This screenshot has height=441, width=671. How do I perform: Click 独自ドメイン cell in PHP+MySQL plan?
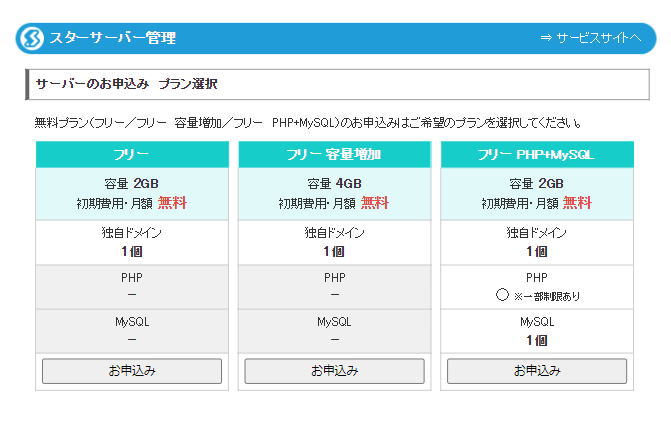pos(537,242)
